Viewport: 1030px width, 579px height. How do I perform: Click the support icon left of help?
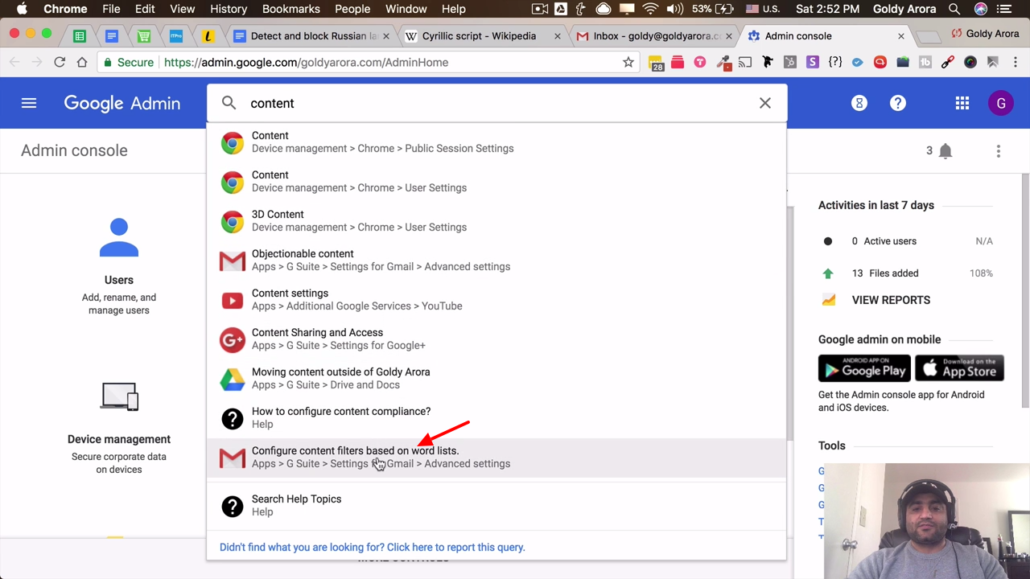click(859, 103)
